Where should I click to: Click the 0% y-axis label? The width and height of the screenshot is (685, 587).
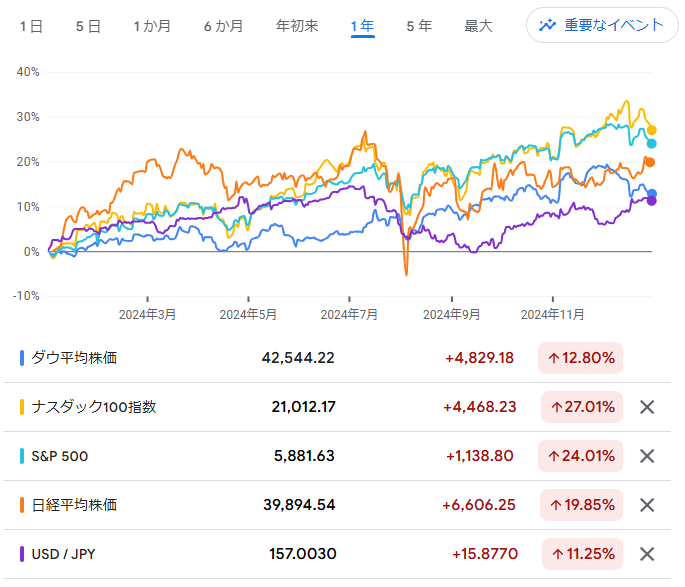pos(31,252)
